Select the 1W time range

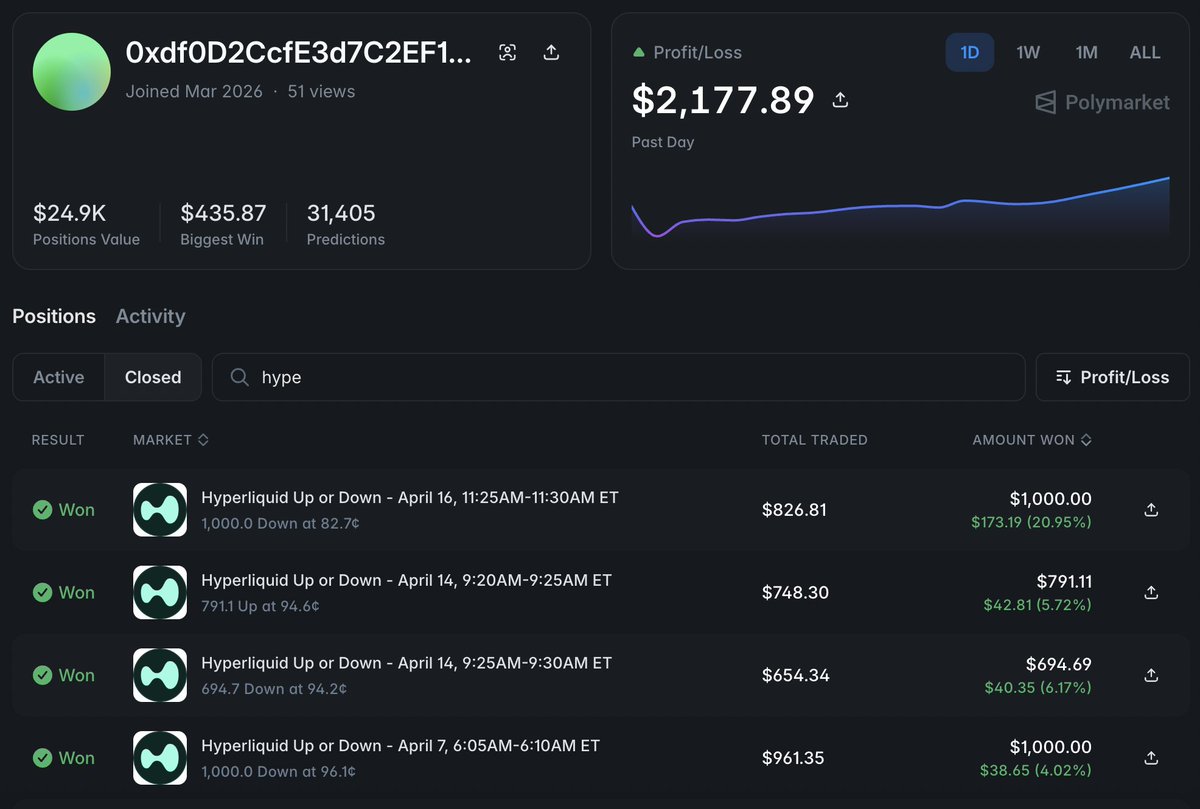point(1028,52)
